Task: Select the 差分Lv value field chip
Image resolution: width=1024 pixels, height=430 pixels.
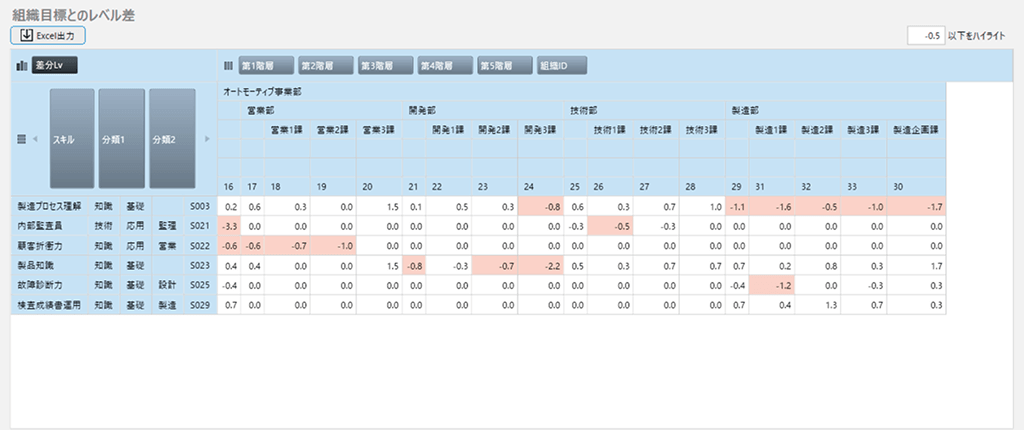Action: [x=55, y=66]
